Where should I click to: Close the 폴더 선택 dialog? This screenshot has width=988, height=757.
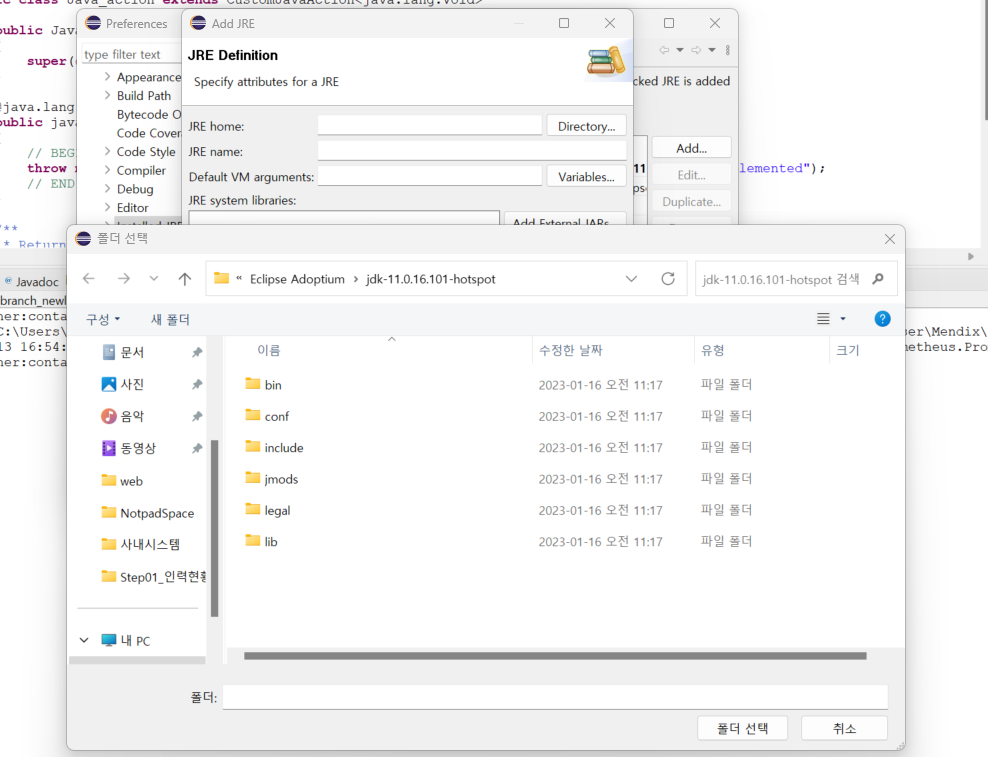coord(890,239)
